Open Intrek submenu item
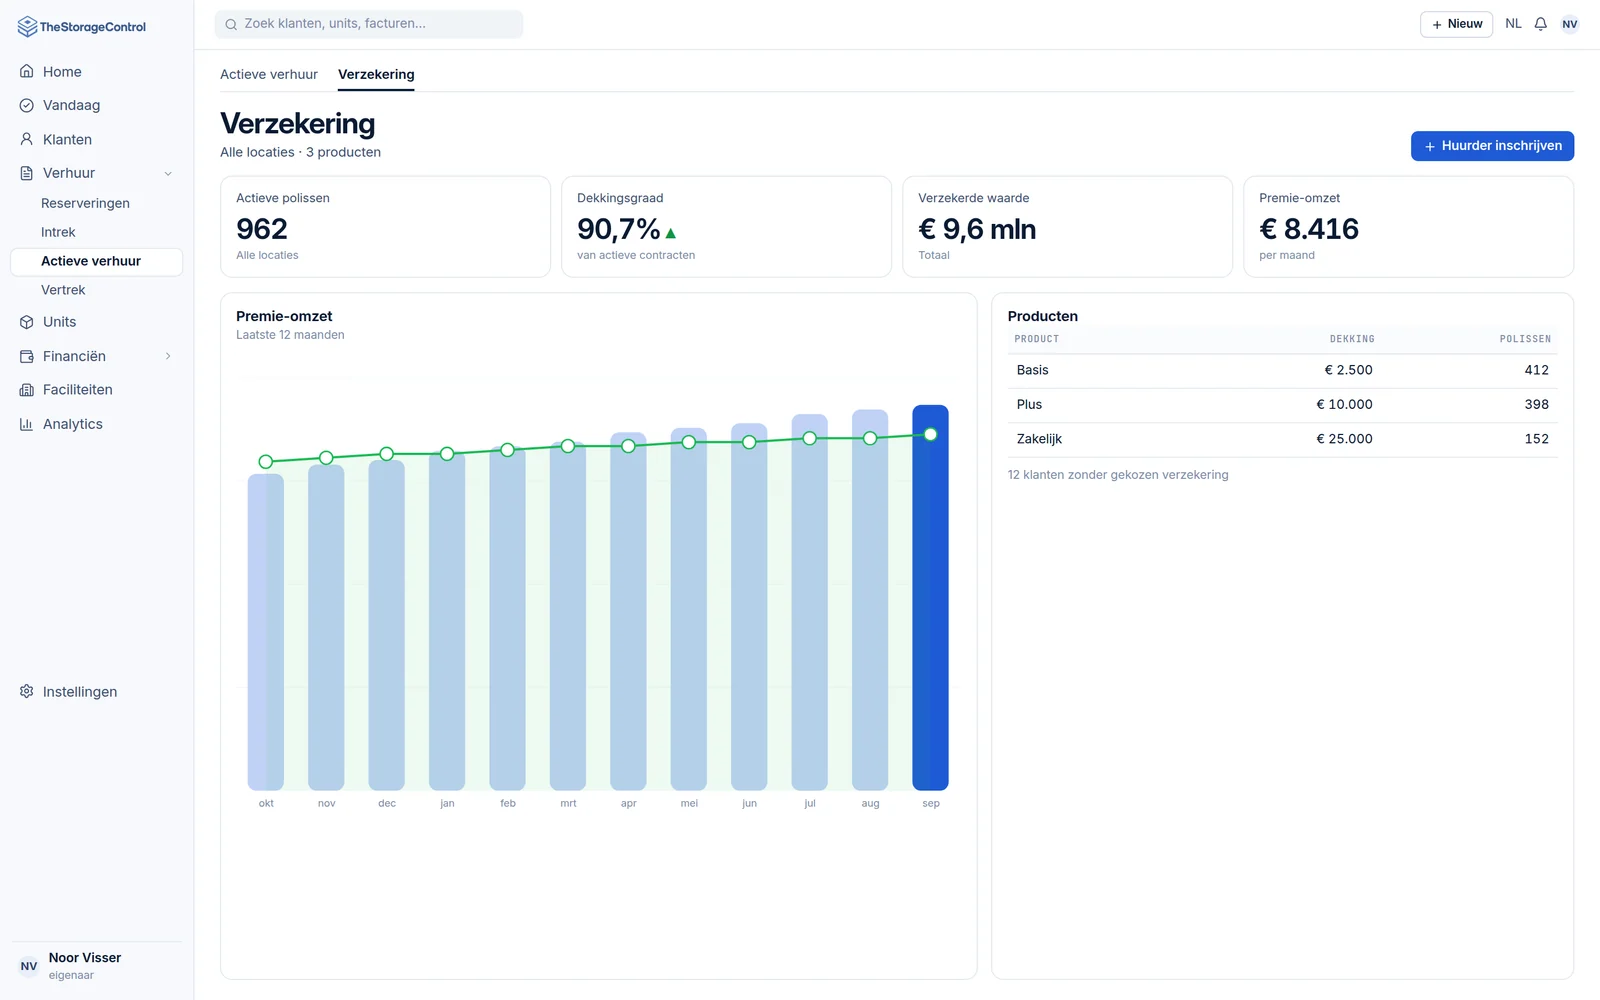 [96, 232]
